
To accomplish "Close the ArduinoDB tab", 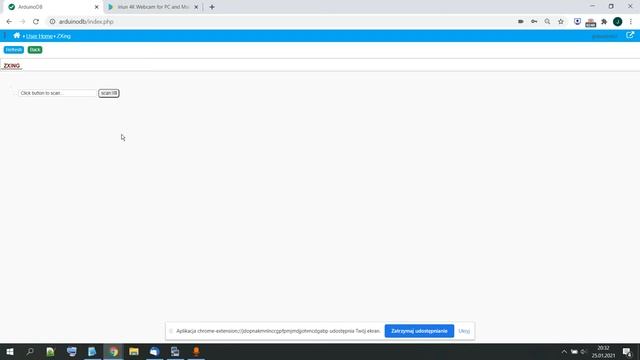I will (x=97, y=7).
